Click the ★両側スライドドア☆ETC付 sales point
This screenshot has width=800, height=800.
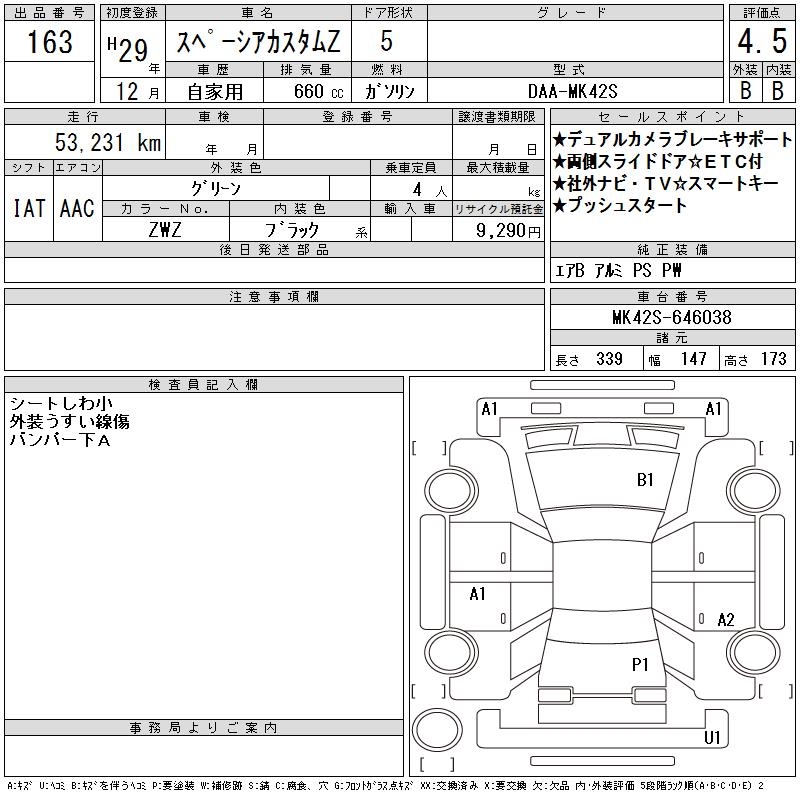click(x=658, y=162)
